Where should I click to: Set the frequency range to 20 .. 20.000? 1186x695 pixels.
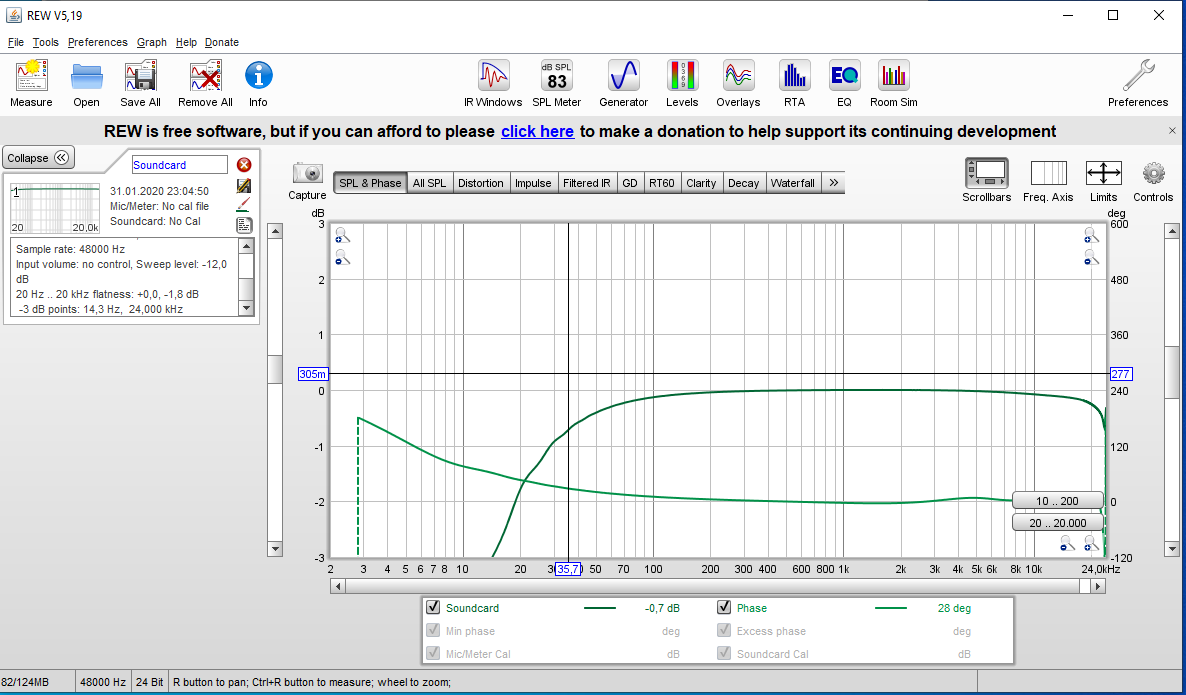point(1057,523)
